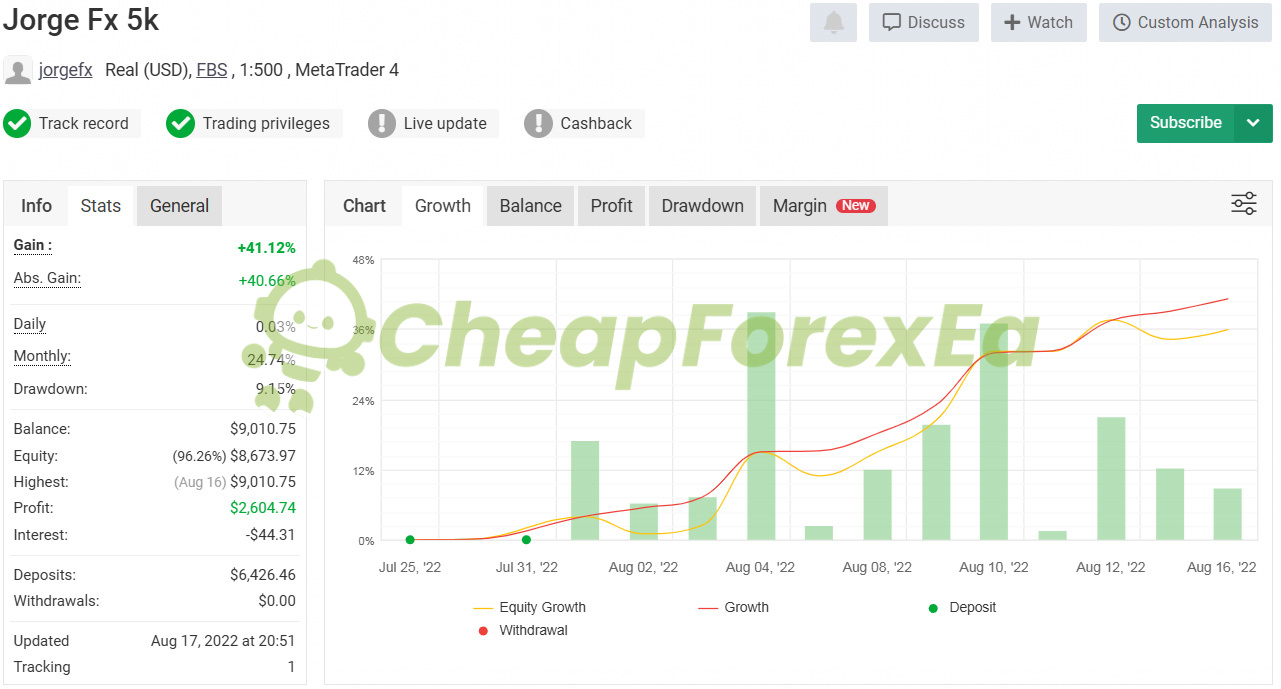Click the Cashback warning icon

[x=538, y=124]
